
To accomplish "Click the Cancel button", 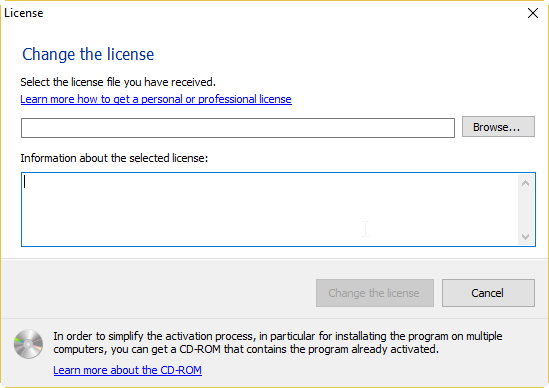I will 488,293.
